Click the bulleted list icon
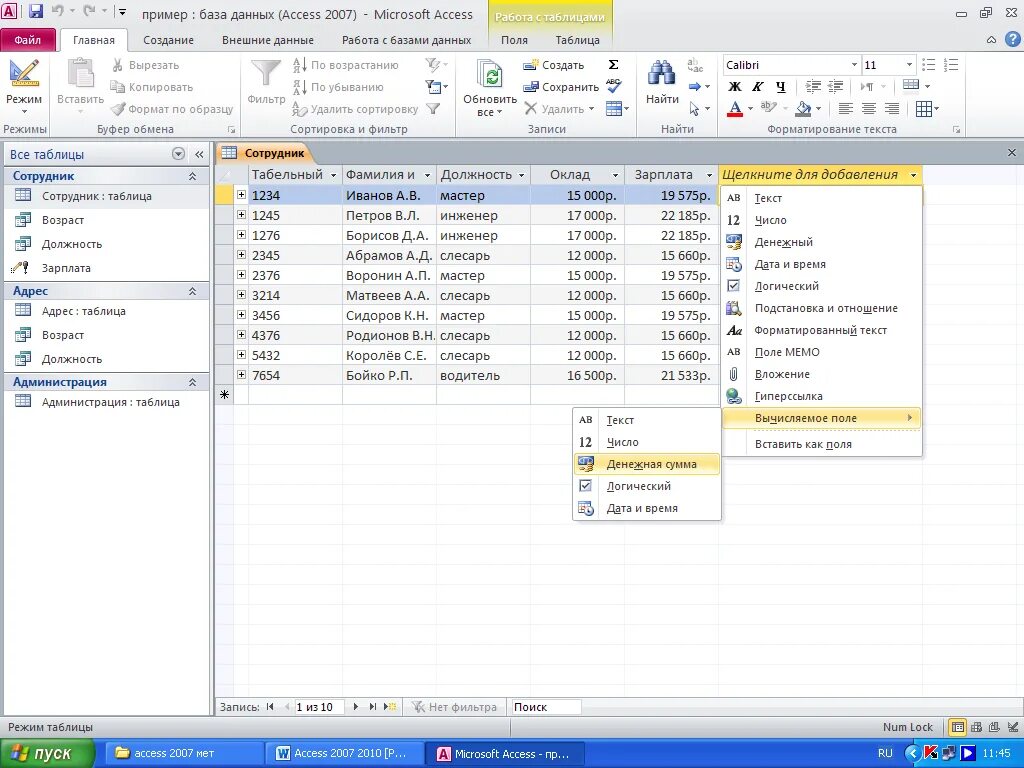1024x768 pixels. tap(929, 65)
